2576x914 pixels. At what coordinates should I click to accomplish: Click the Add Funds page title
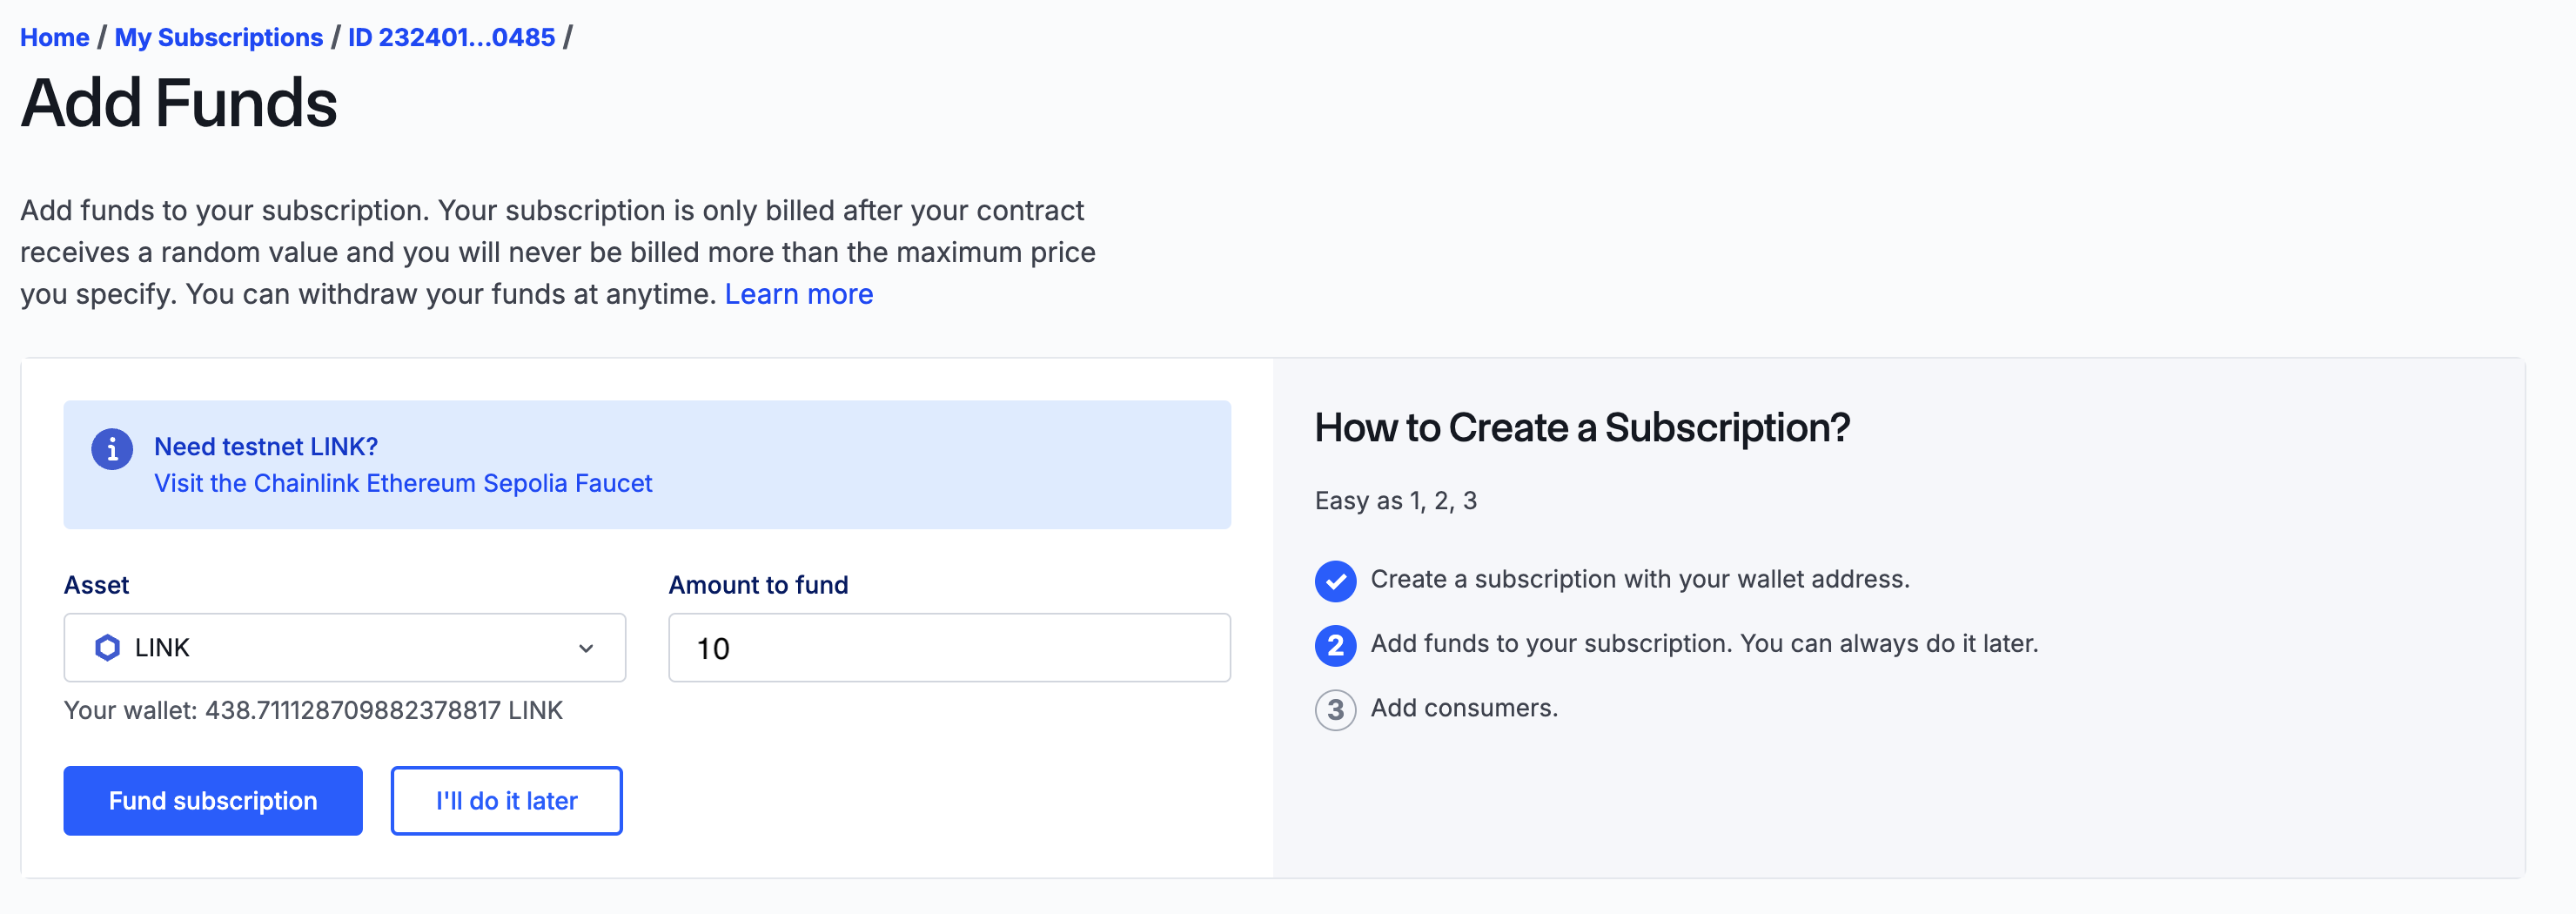pyautogui.click(x=179, y=103)
